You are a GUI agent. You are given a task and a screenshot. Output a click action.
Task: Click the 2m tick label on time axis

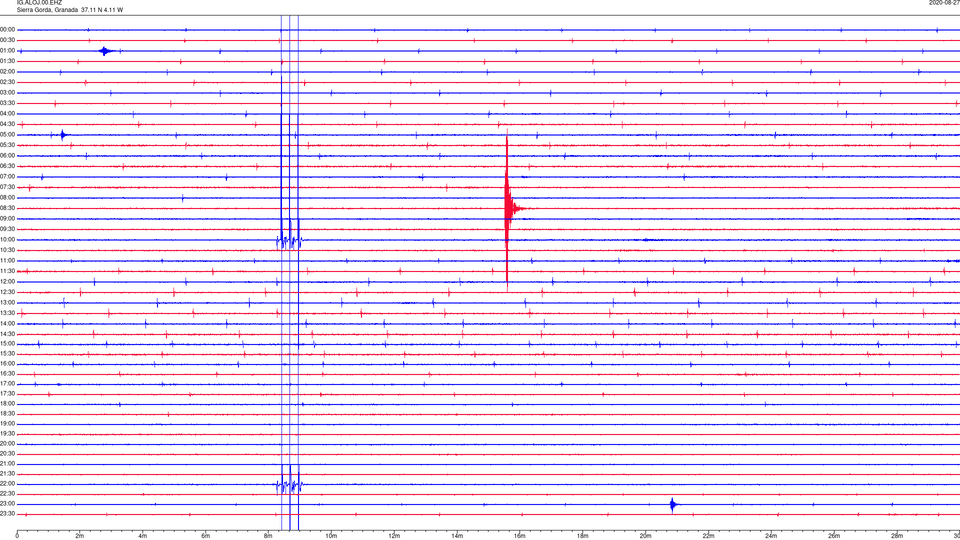pos(80,536)
